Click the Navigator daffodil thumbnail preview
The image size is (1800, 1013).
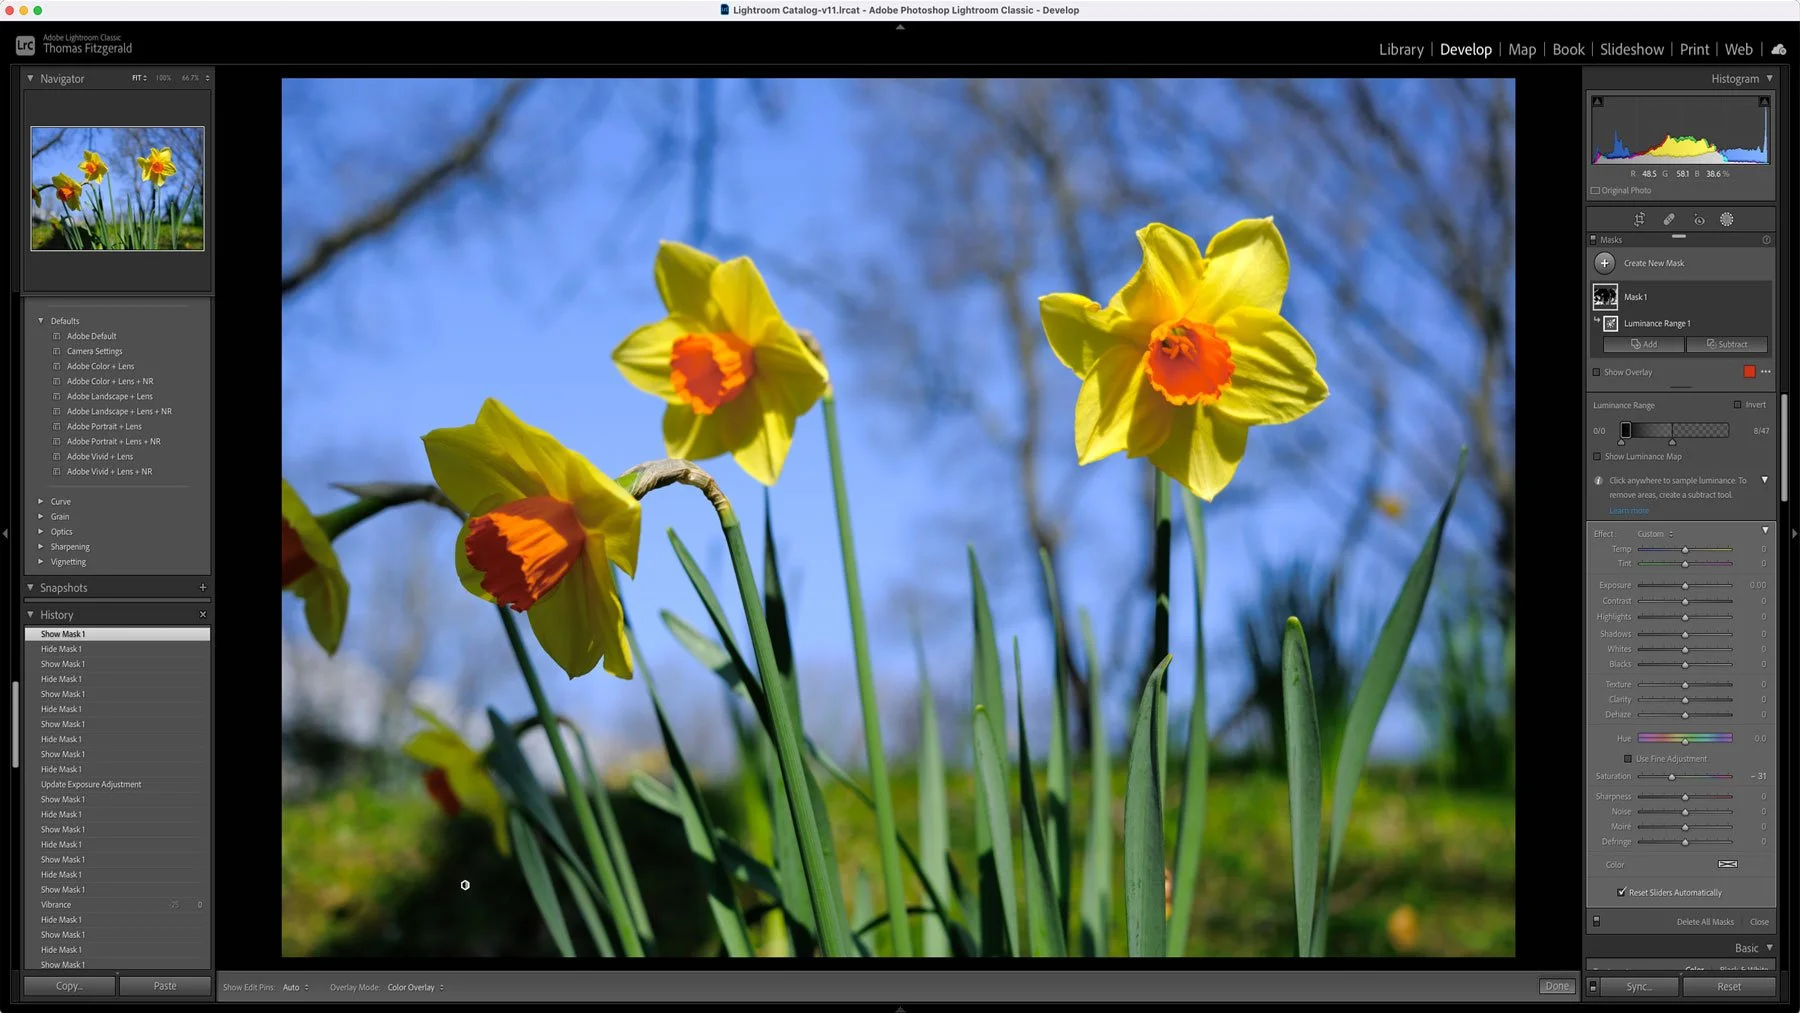(117, 188)
